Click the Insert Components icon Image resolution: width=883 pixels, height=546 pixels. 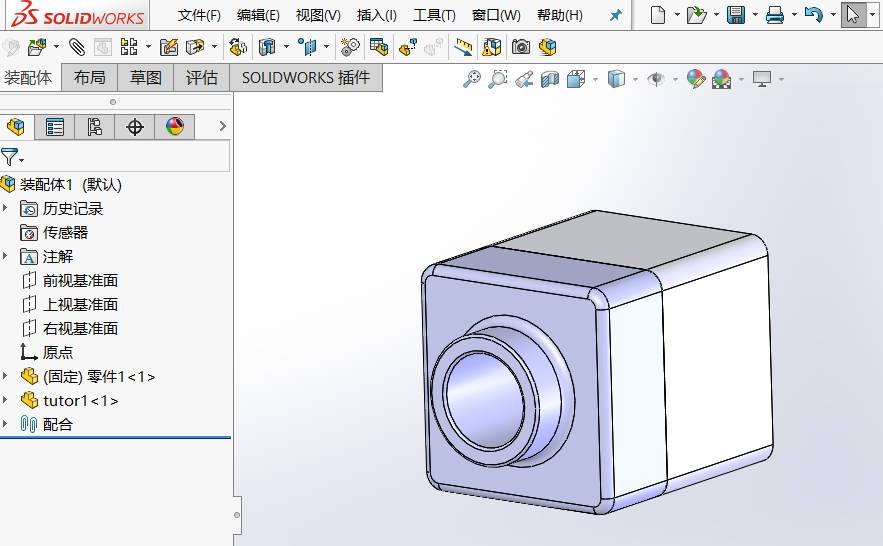coord(37,47)
